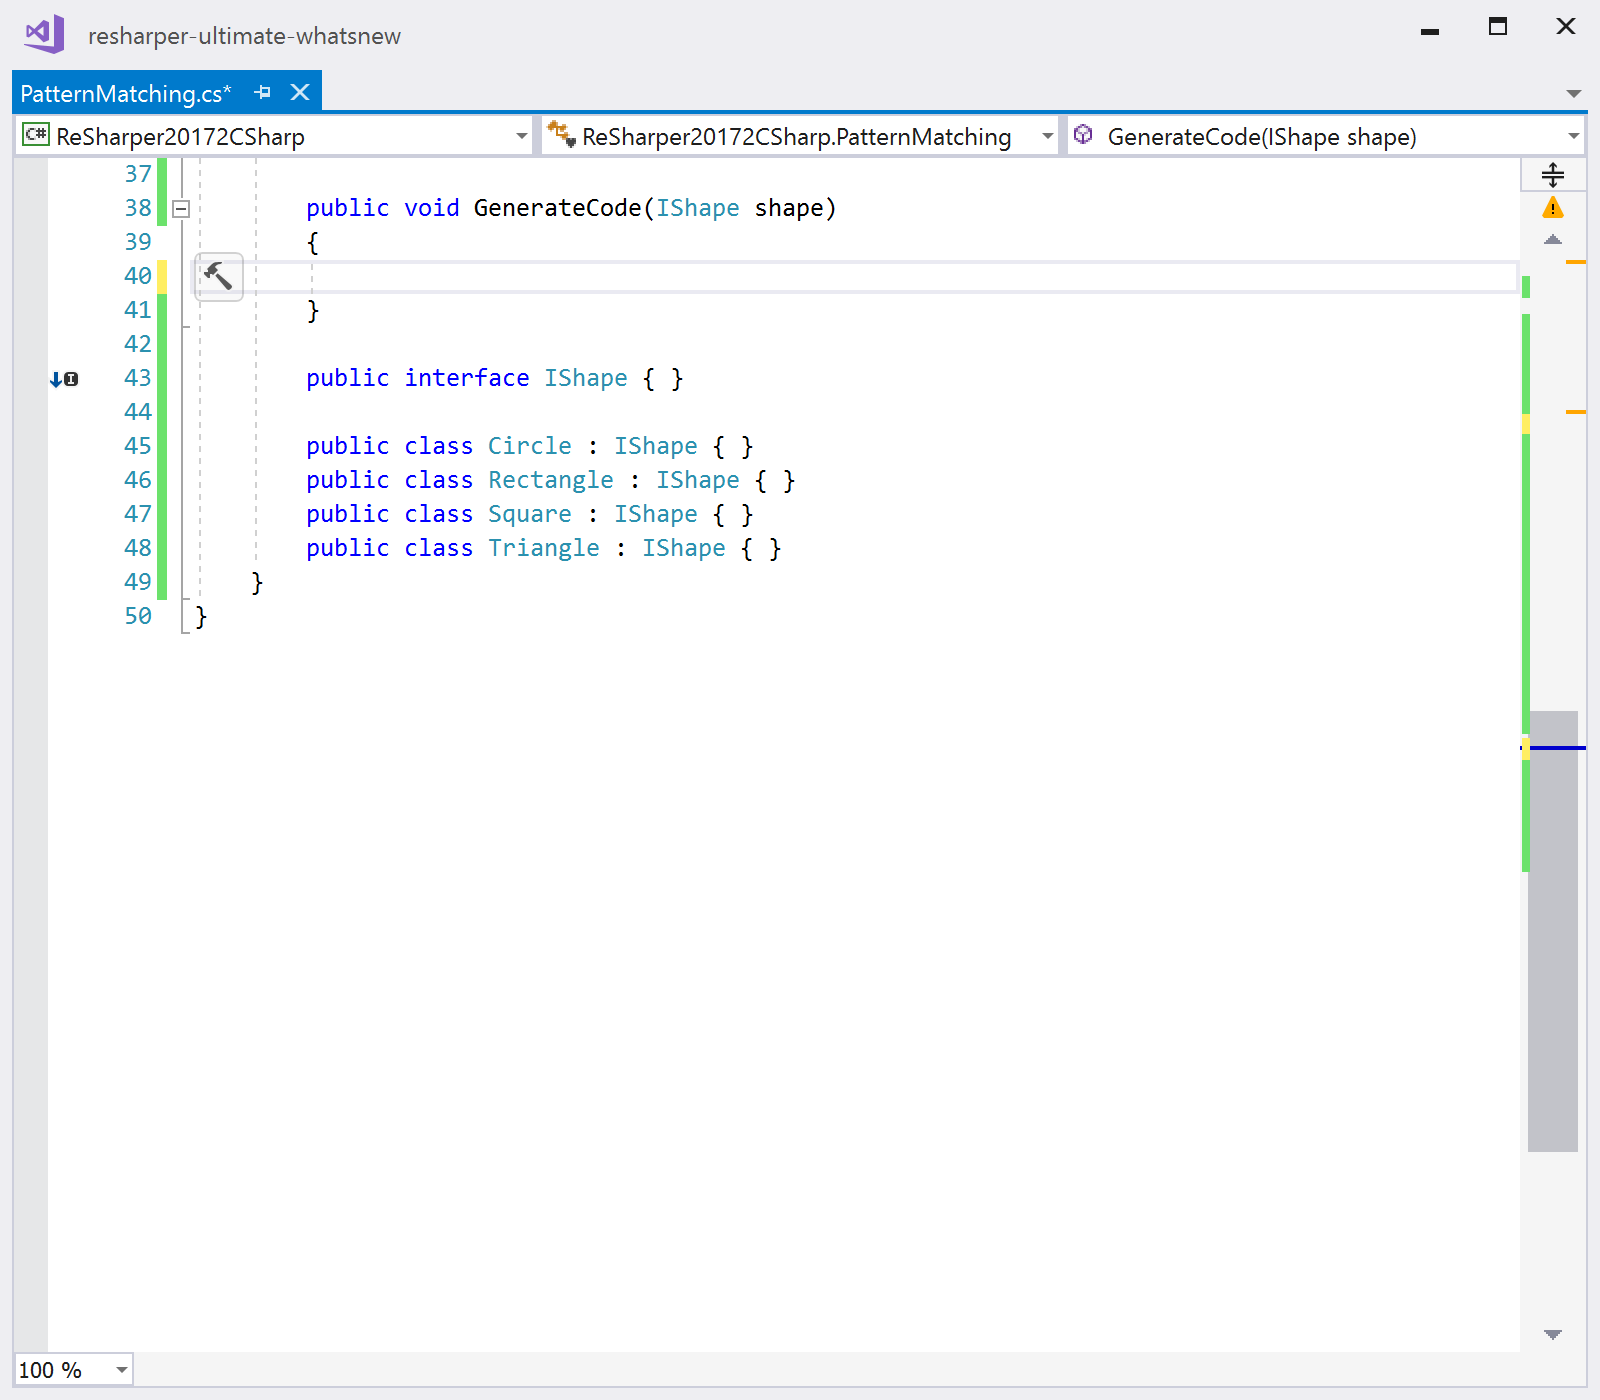Image resolution: width=1600 pixels, height=1400 pixels.
Task: Click the Visual Studio logo icon
Action: pos(45,34)
